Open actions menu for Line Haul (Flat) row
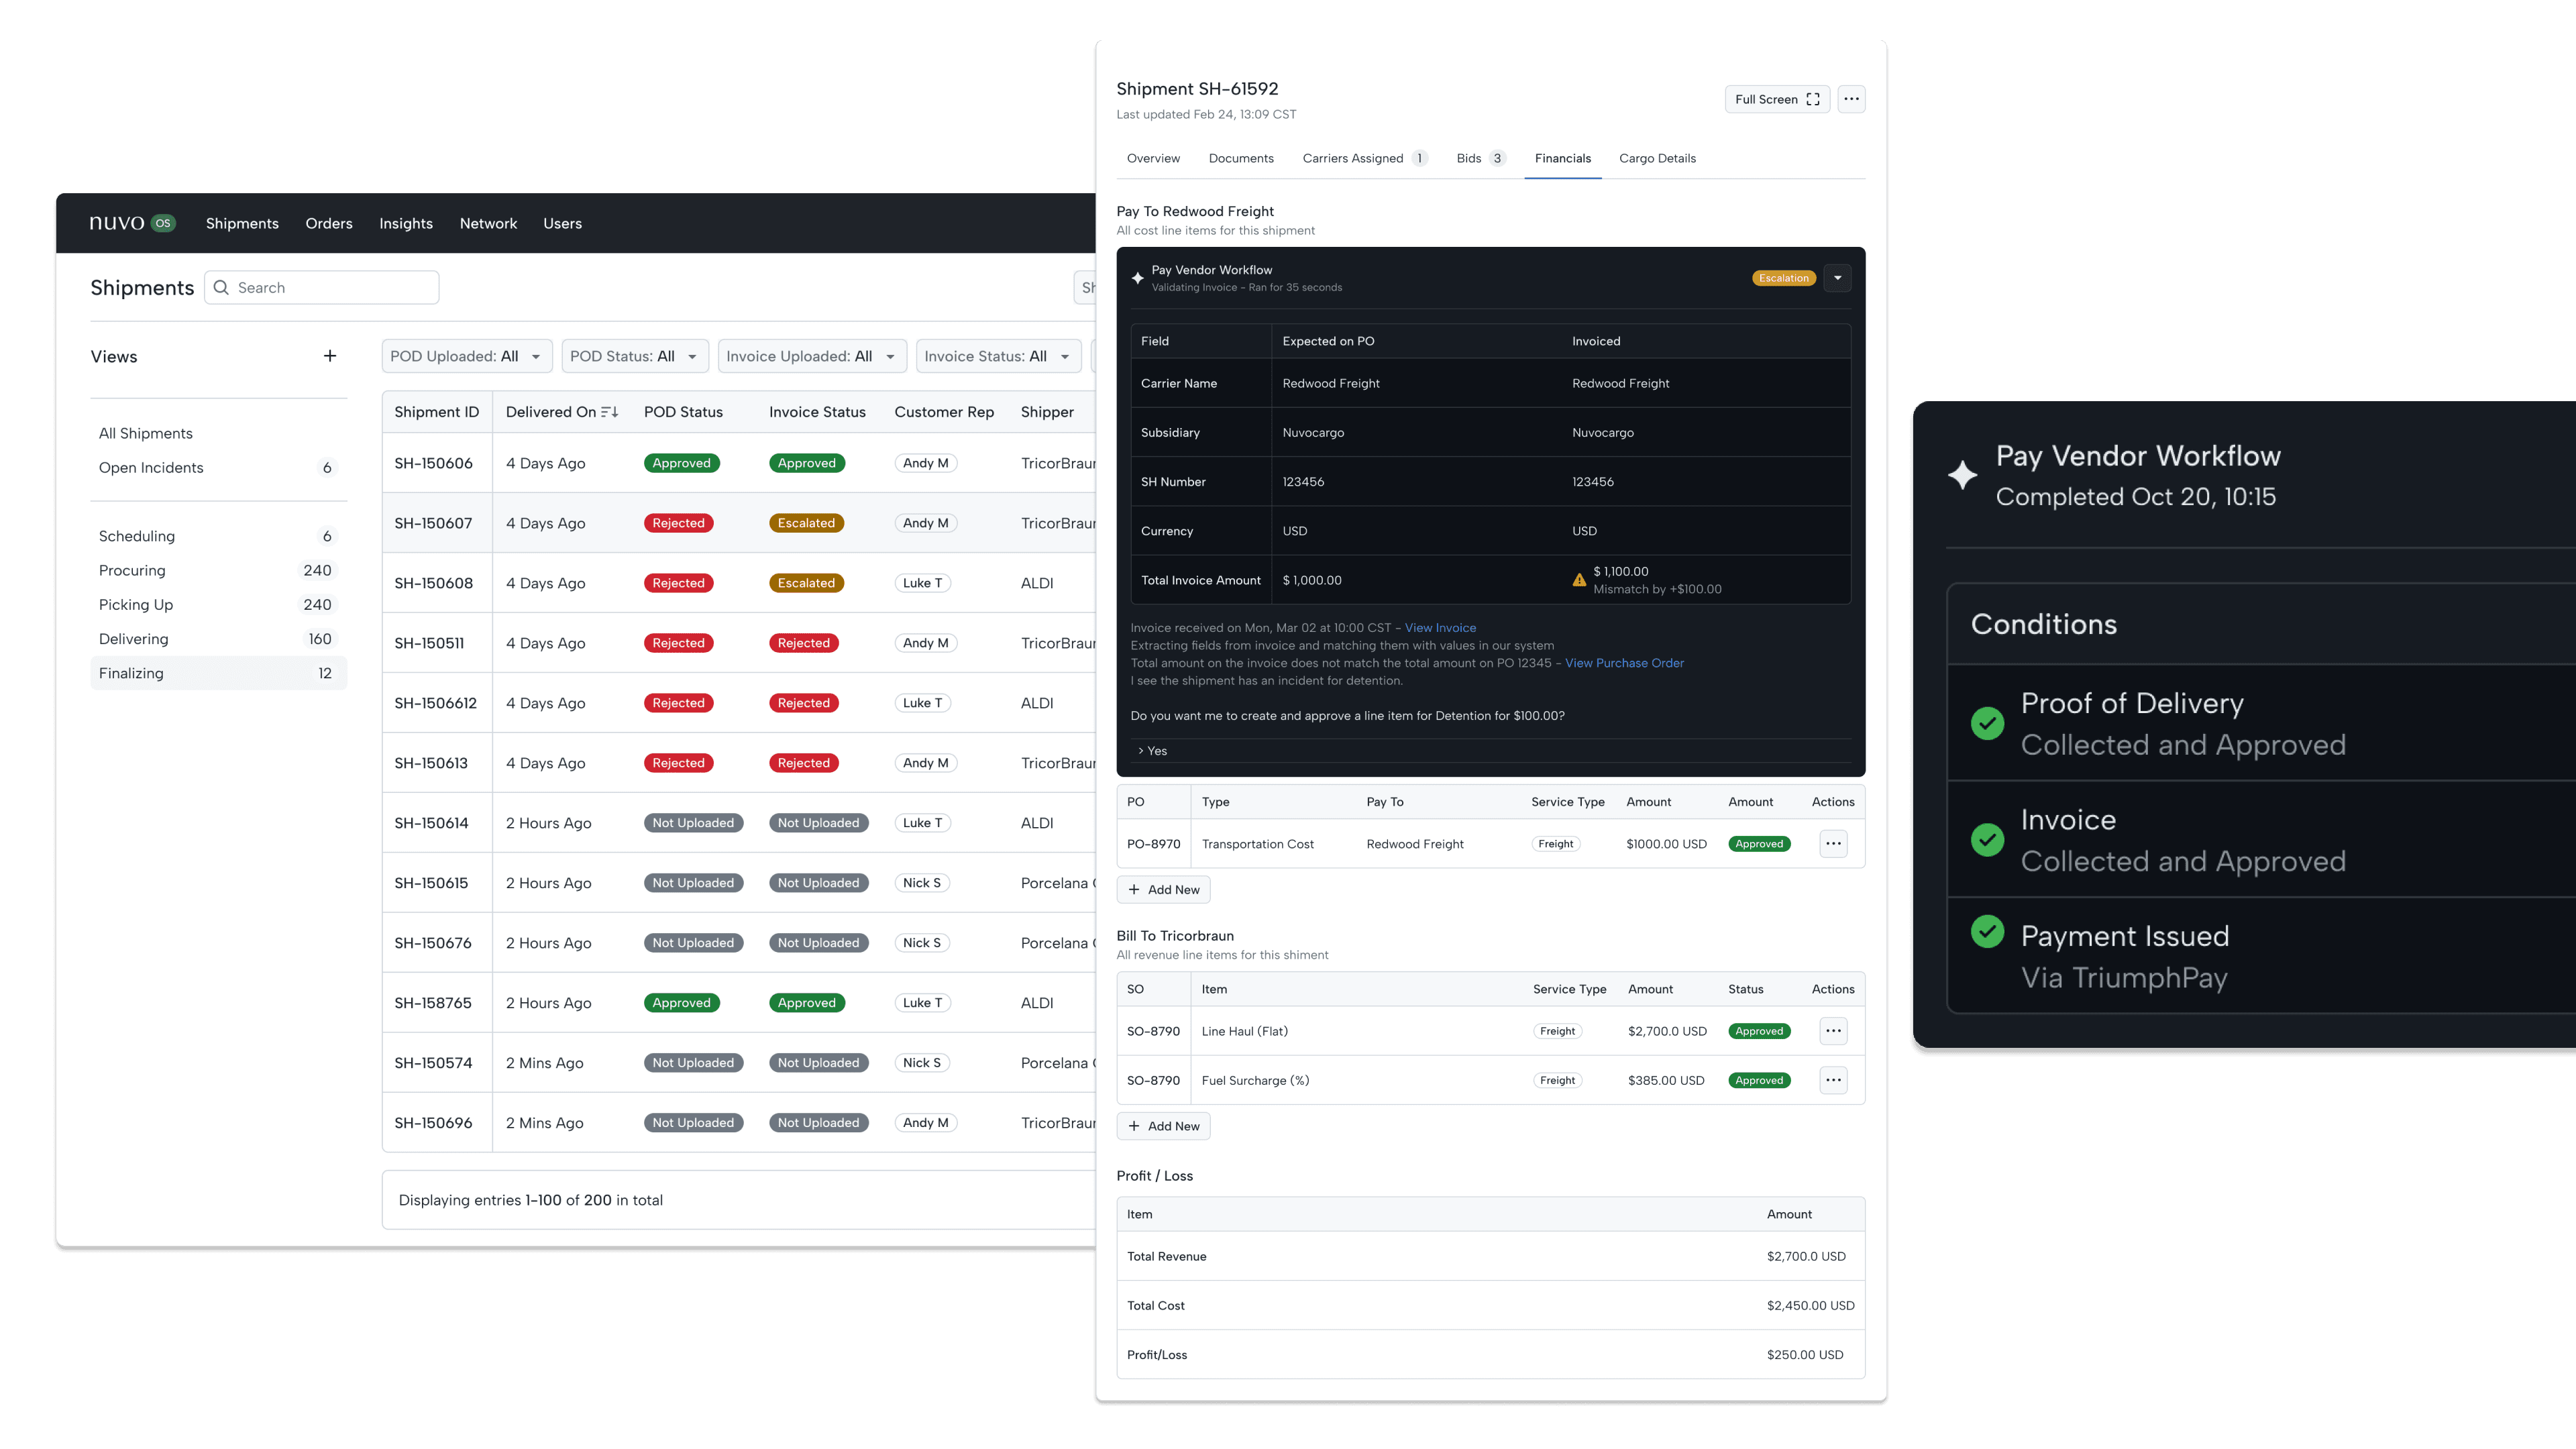2576x1449 pixels. (1833, 1031)
